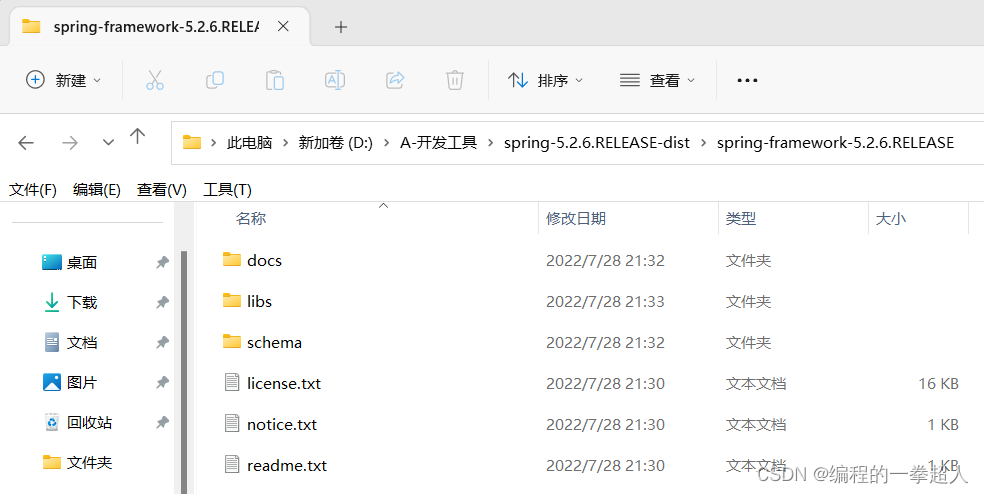
Task: Expand chevron after 新加卷 (D:) breadcrumb
Action: pyautogui.click(x=387, y=143)
